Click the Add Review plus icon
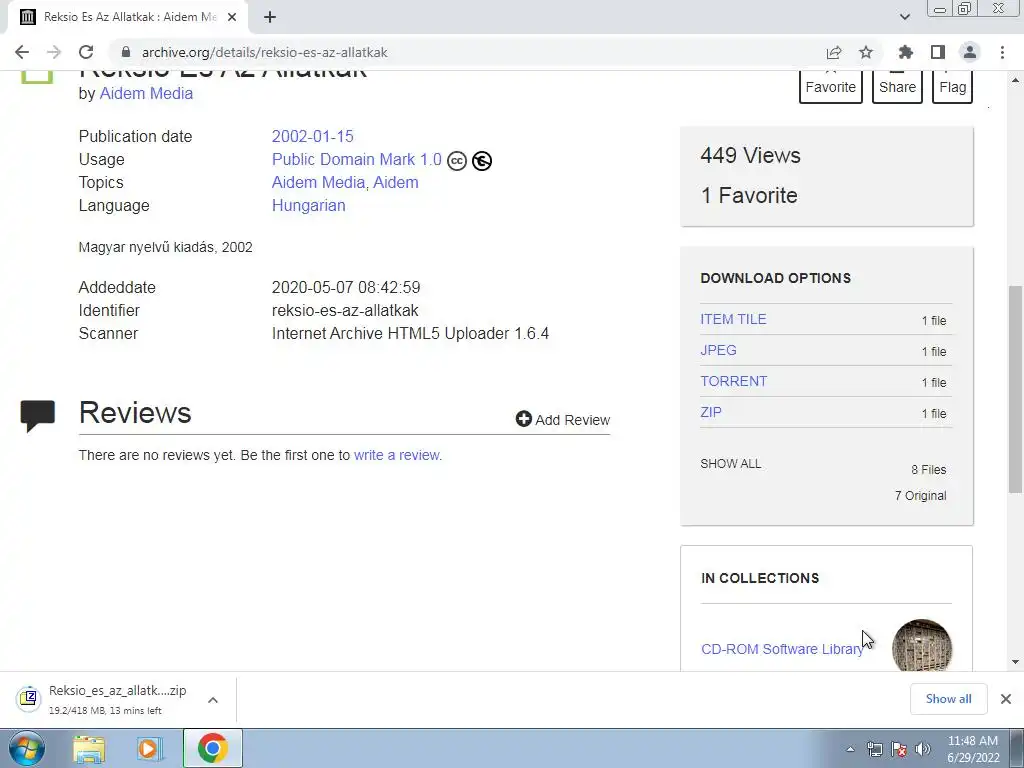This screenshot has height=768, width=1024. coord(523,419)
